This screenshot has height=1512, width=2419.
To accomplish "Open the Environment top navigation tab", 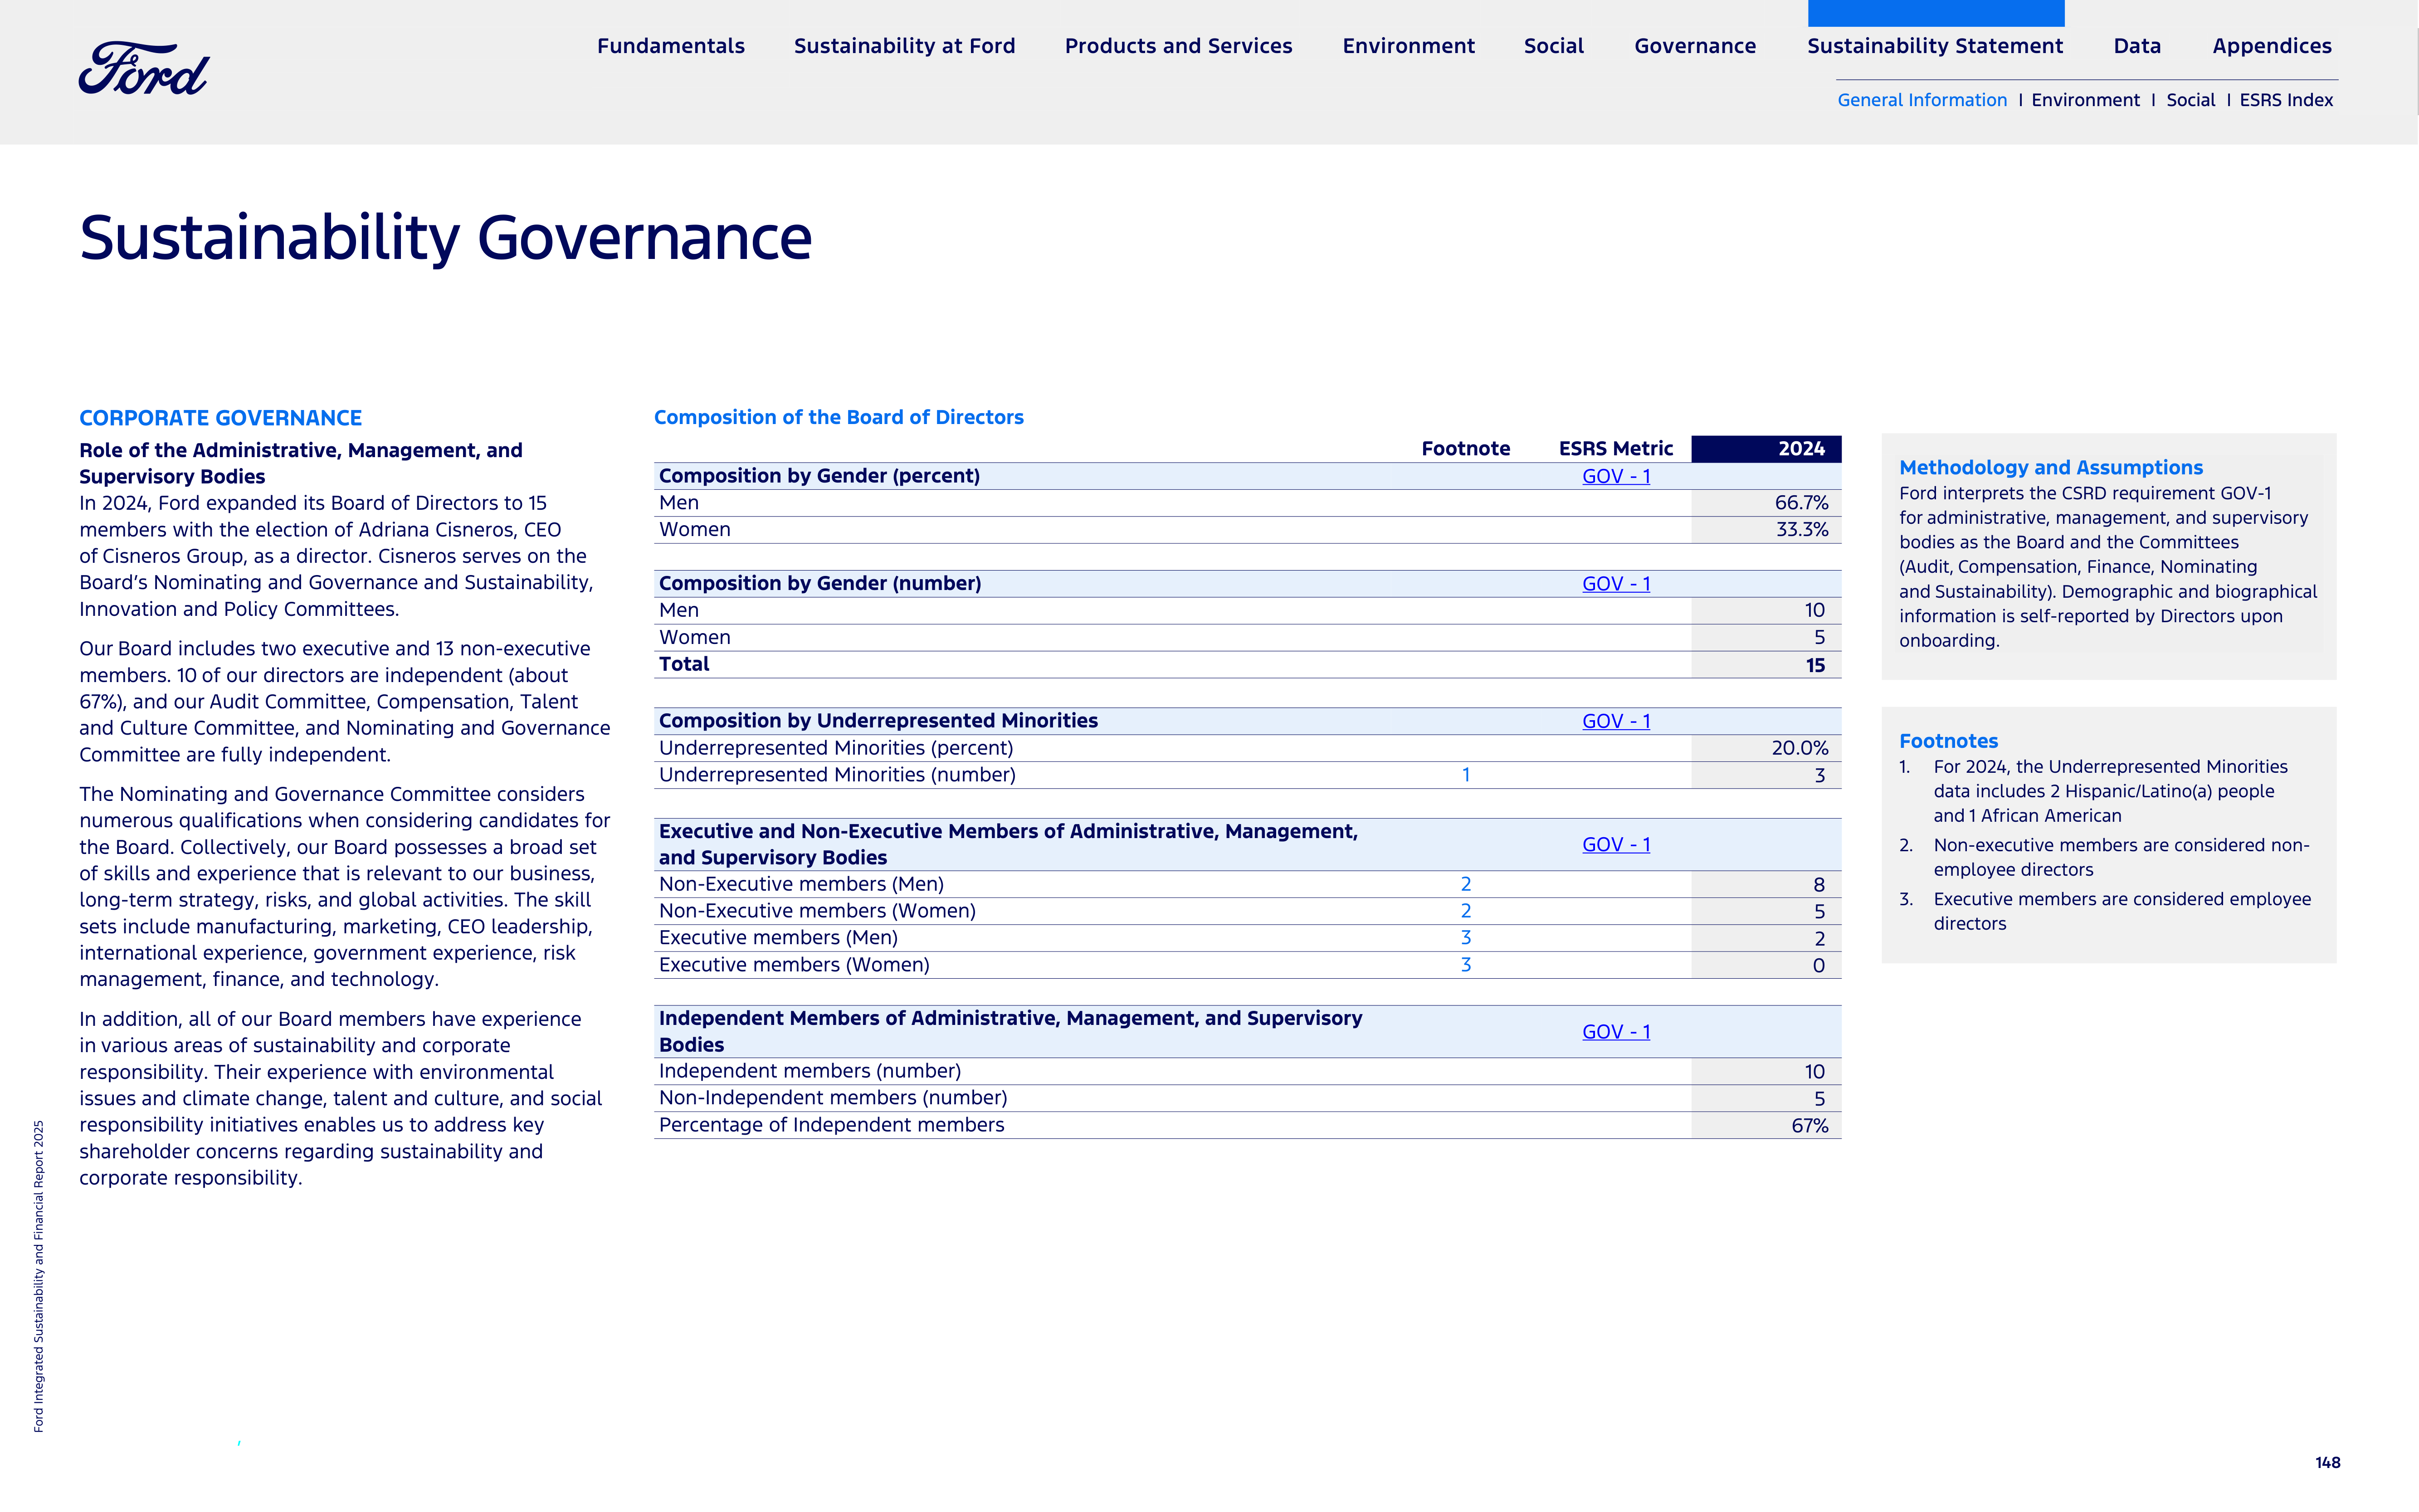I will point(1408,46).
